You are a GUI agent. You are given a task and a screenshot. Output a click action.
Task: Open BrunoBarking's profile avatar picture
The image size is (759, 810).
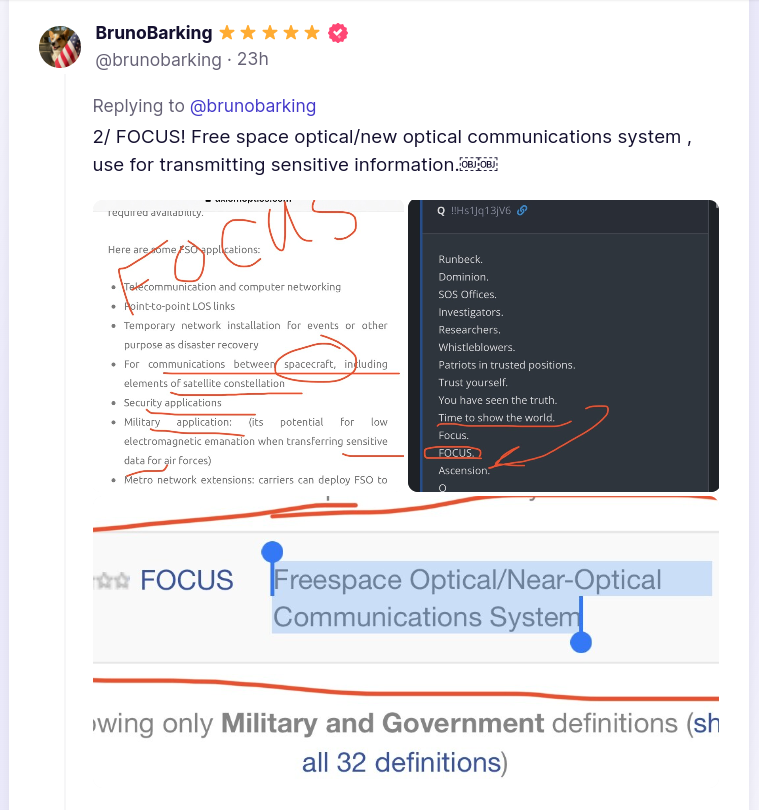60,47
